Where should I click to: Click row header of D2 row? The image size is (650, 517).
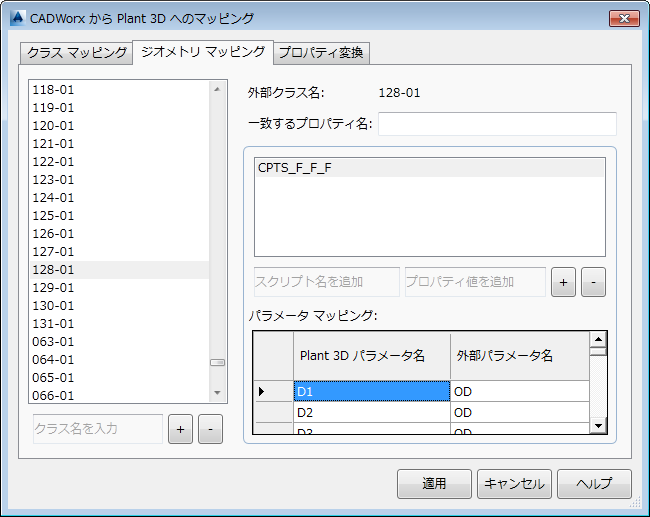point(273,413)
